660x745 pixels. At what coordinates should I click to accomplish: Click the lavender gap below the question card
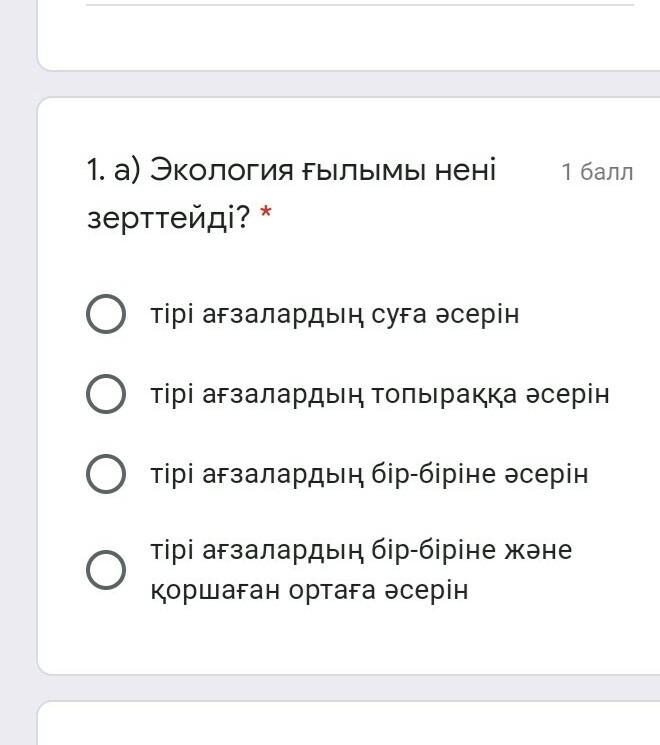[350, 687]
